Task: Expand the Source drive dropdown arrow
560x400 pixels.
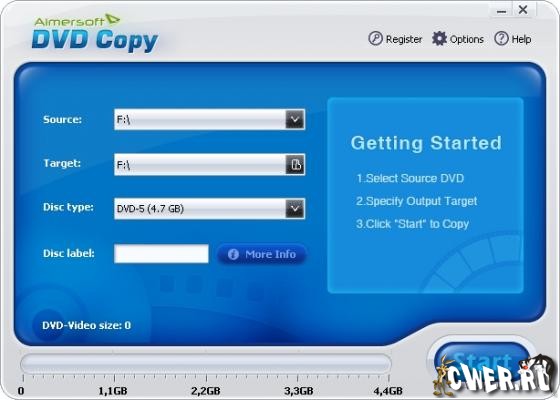Action: click(x=295, y=119)
